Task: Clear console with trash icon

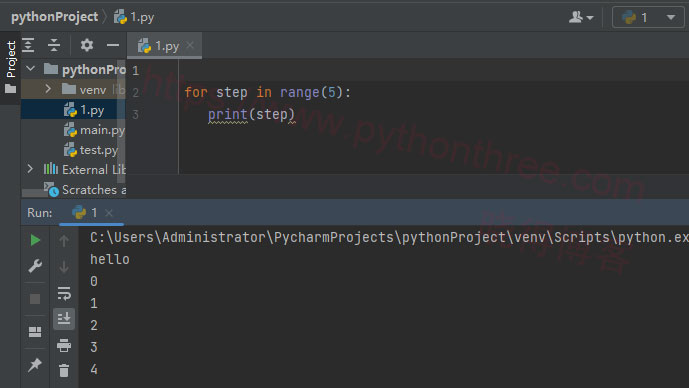Action: point(64,370)
